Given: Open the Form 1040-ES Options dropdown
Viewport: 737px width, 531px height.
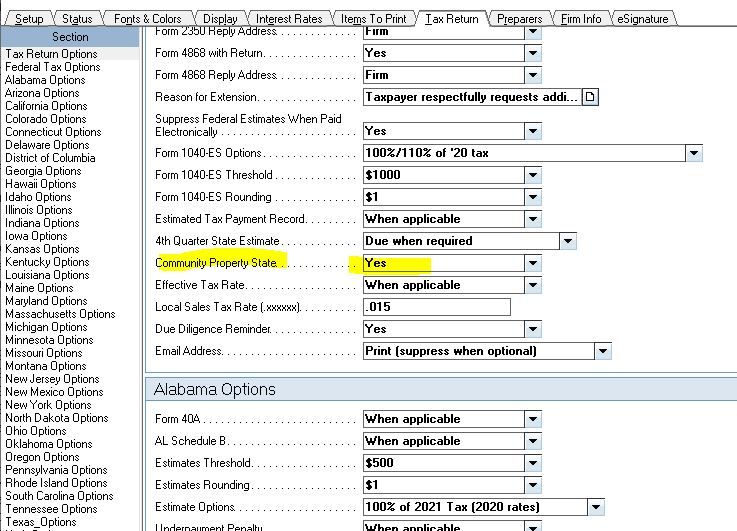Looking at the screenshot, I should [x=693, y=153].
